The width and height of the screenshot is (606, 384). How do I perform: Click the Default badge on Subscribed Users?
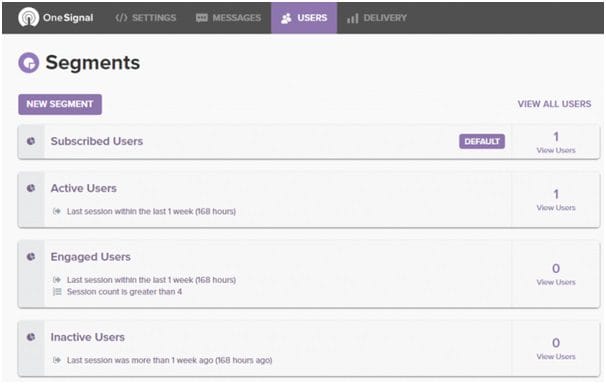click(x=482, y=141)
